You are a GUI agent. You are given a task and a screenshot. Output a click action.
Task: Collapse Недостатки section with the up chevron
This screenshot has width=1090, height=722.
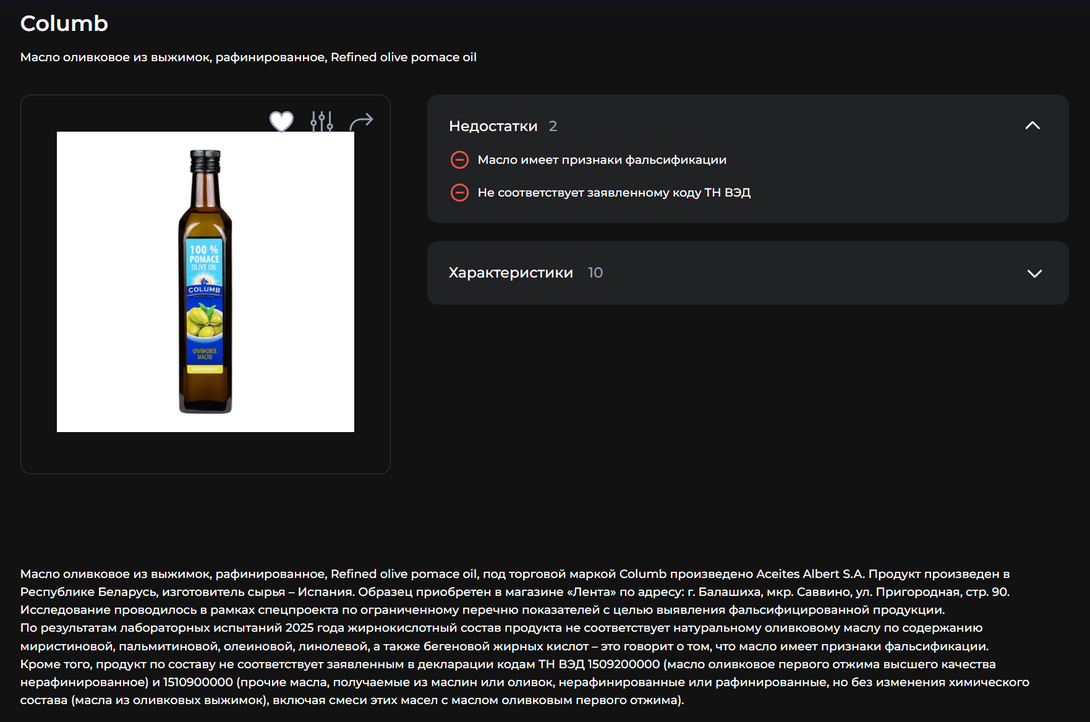pos(1033,126)
